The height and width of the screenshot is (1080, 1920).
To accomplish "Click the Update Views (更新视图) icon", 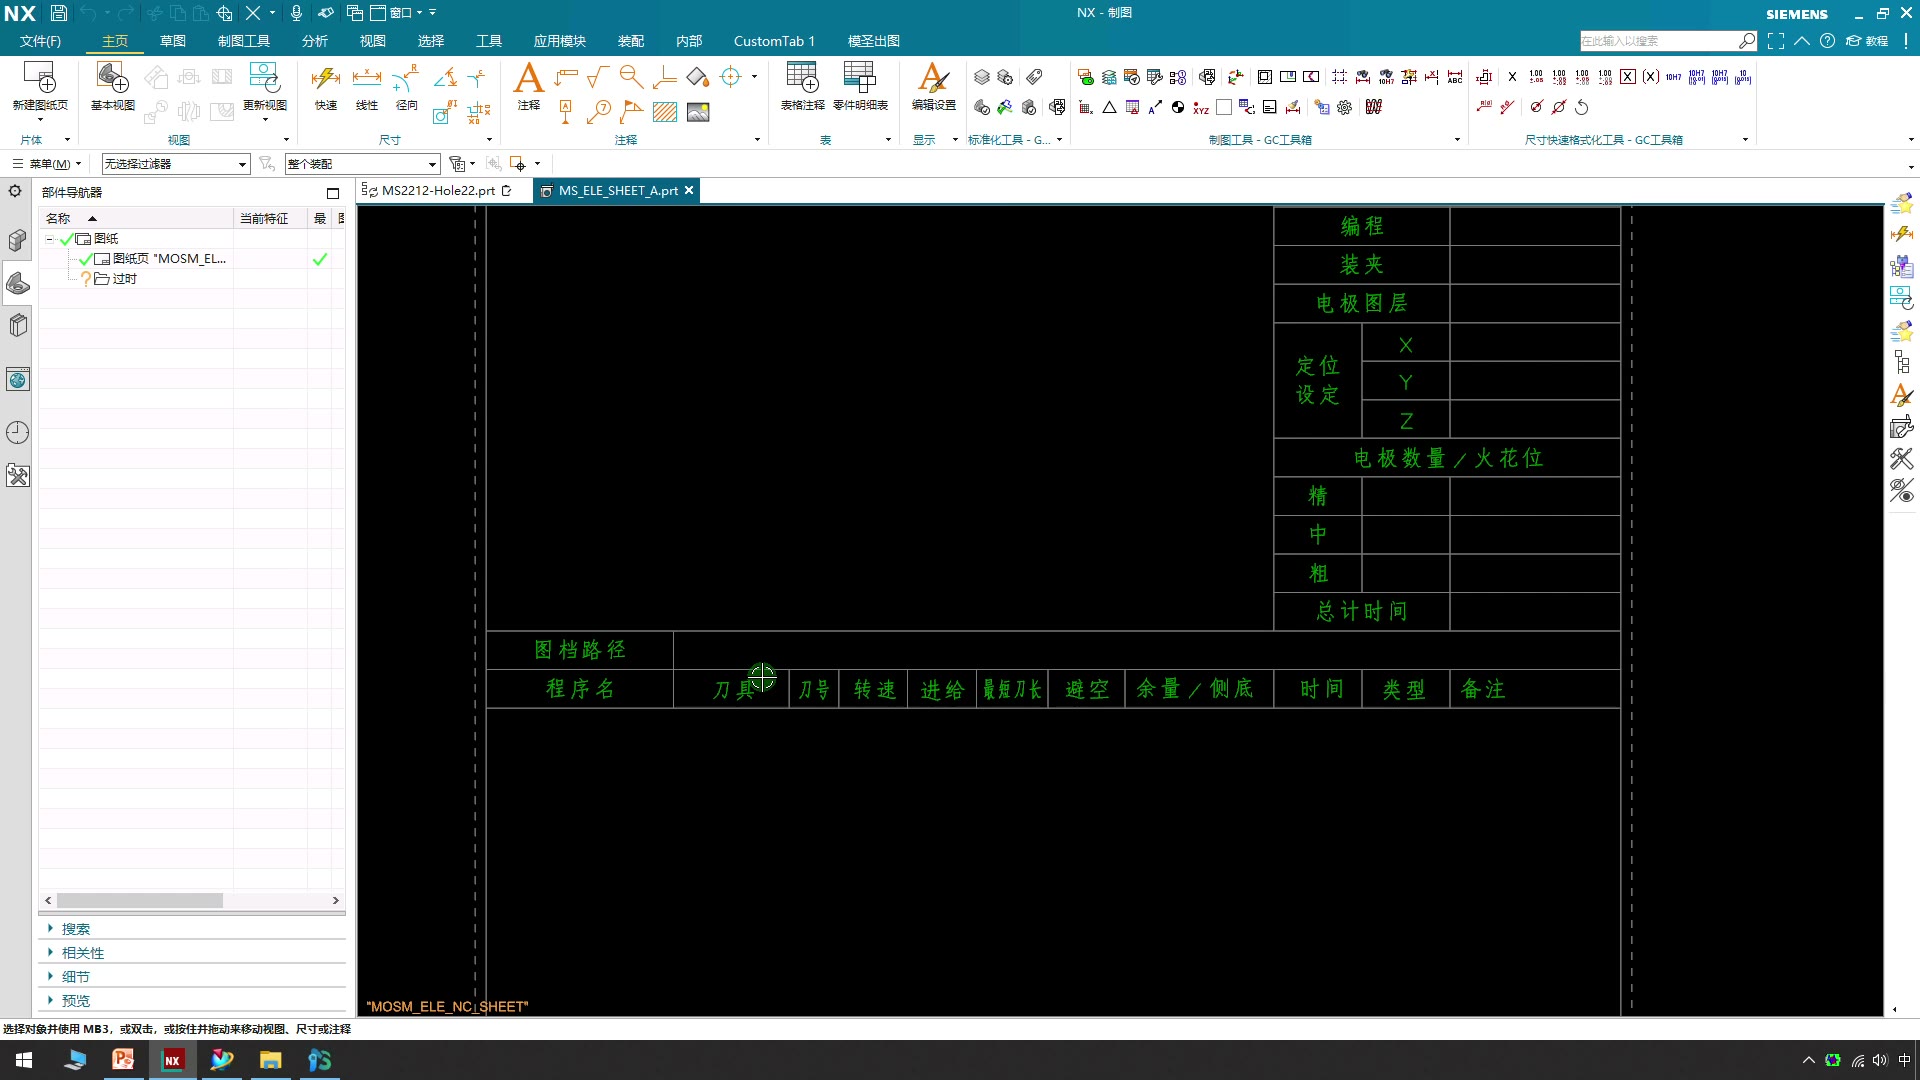I will pos(264,78).
